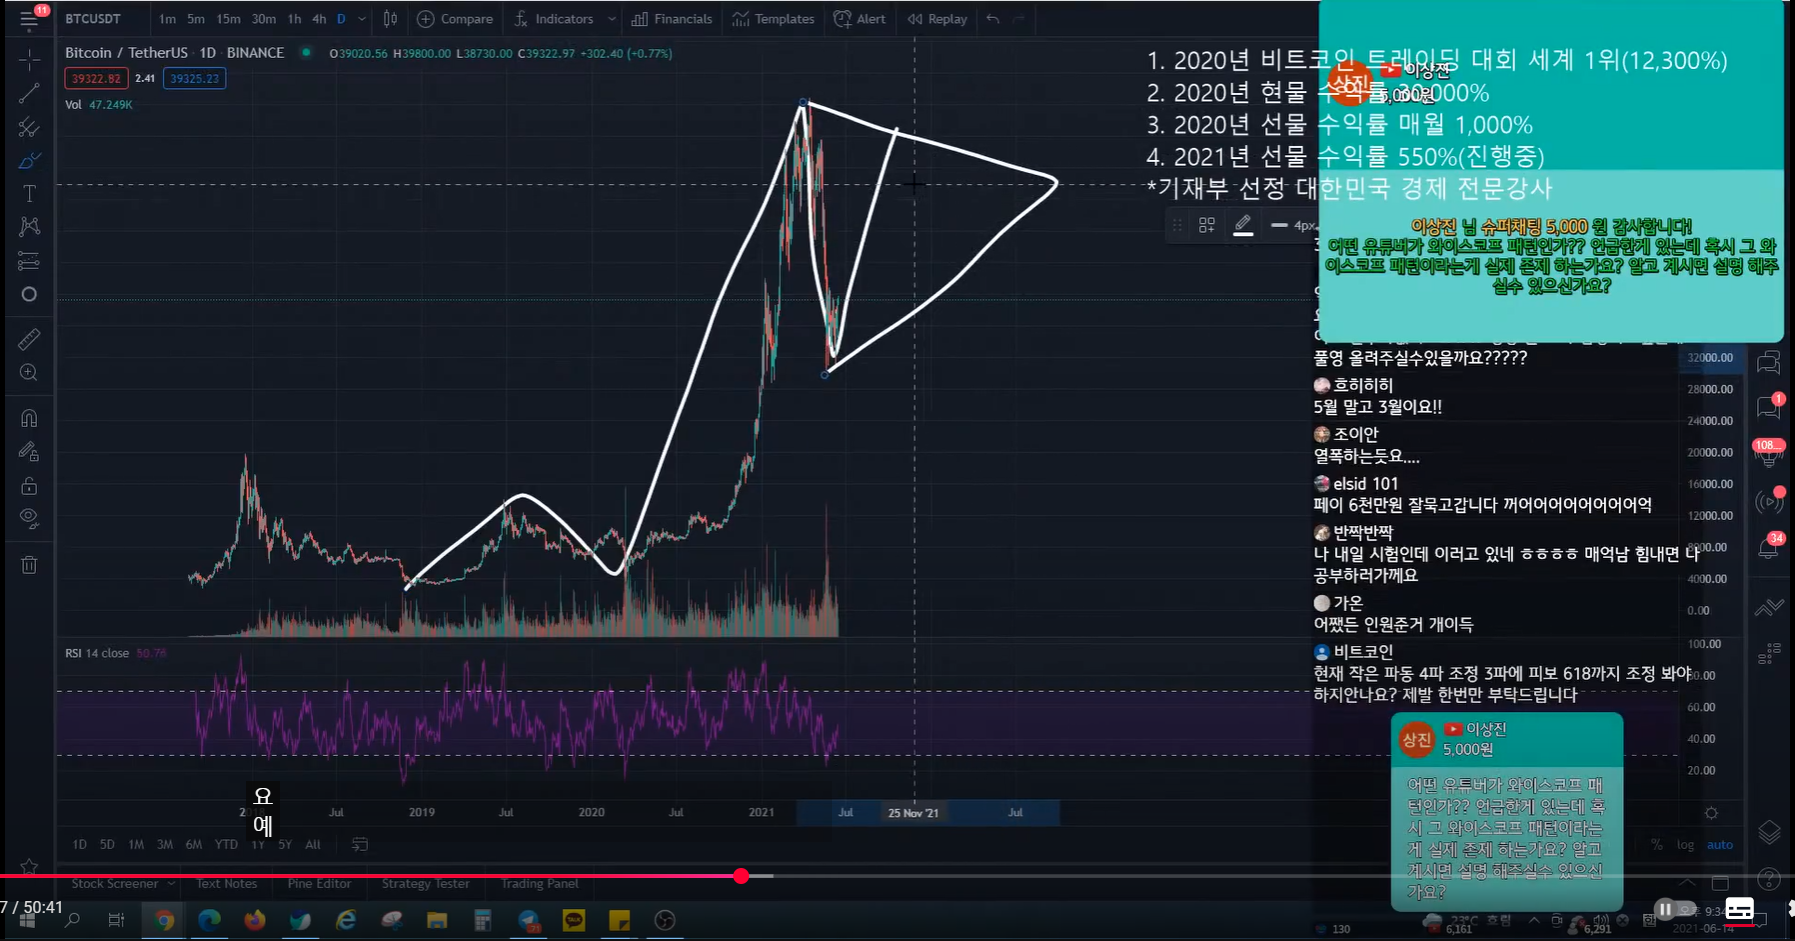Set date range to YTD
This screenshot has width=1795, height=941.
226,845
